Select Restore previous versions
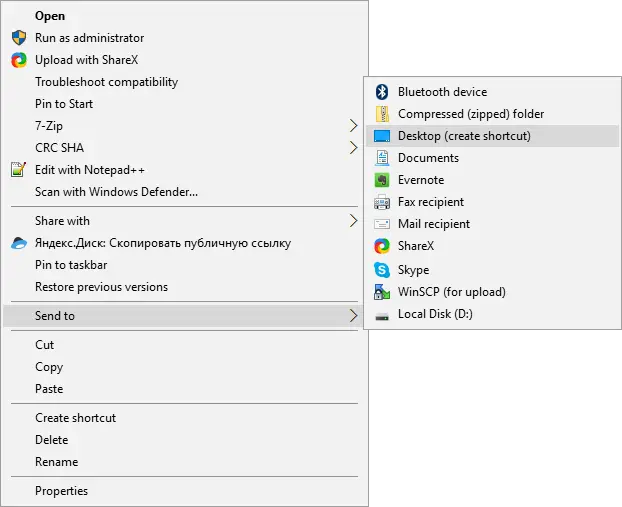The image size is (622, 507). point(184,287)
